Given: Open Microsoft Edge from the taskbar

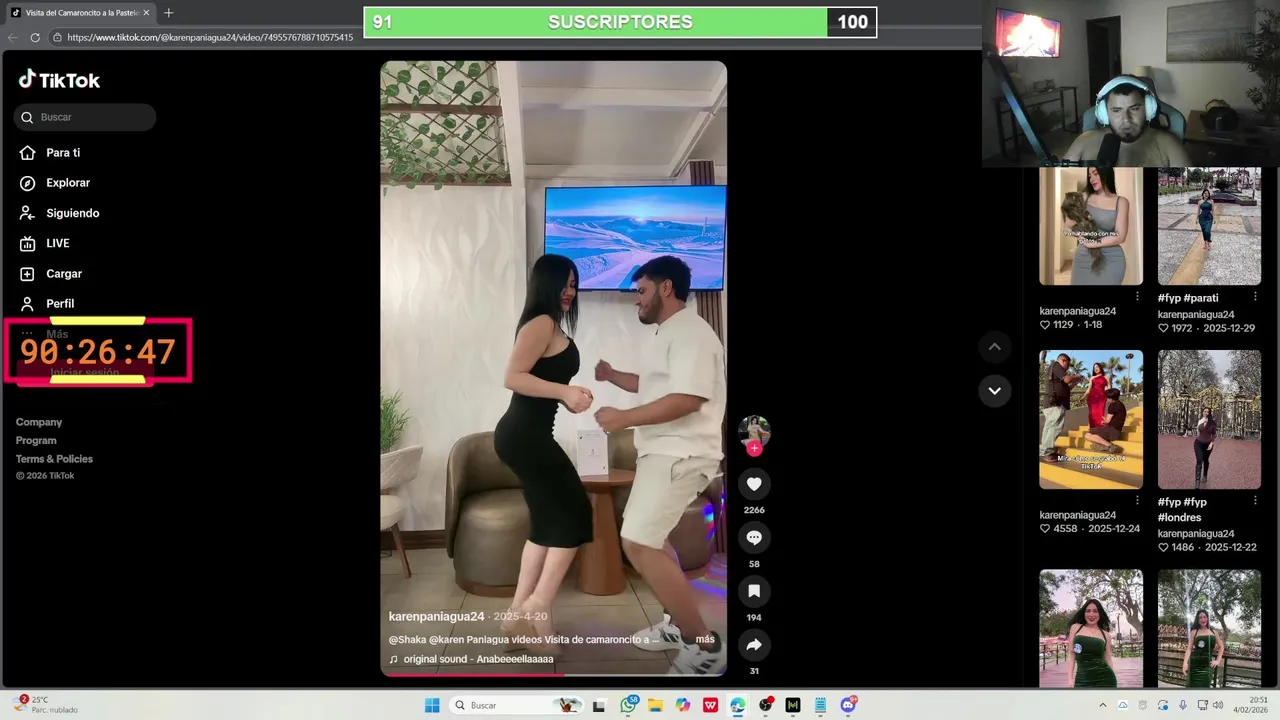Looking at the screenshot, I should coord(738,705).
